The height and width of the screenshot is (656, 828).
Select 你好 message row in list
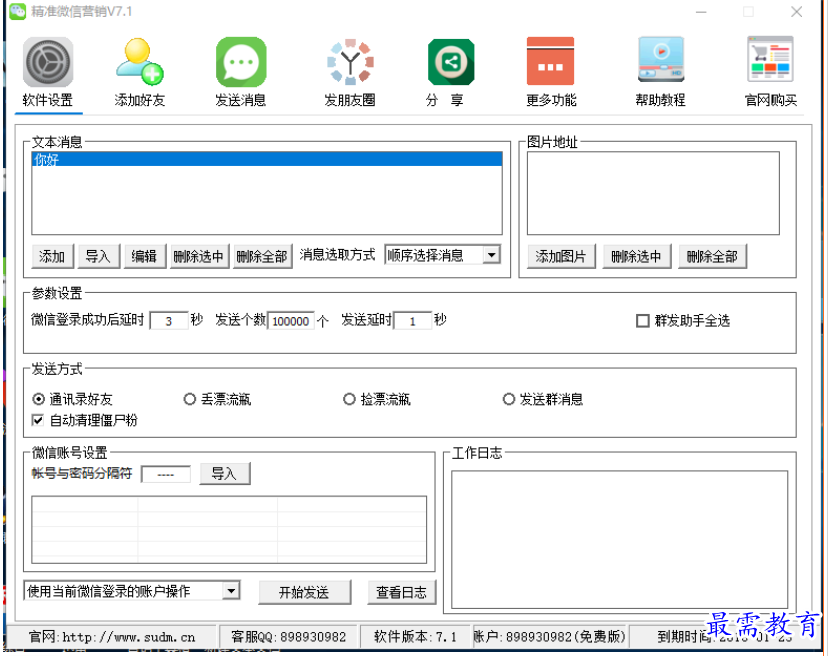point(267,159)
